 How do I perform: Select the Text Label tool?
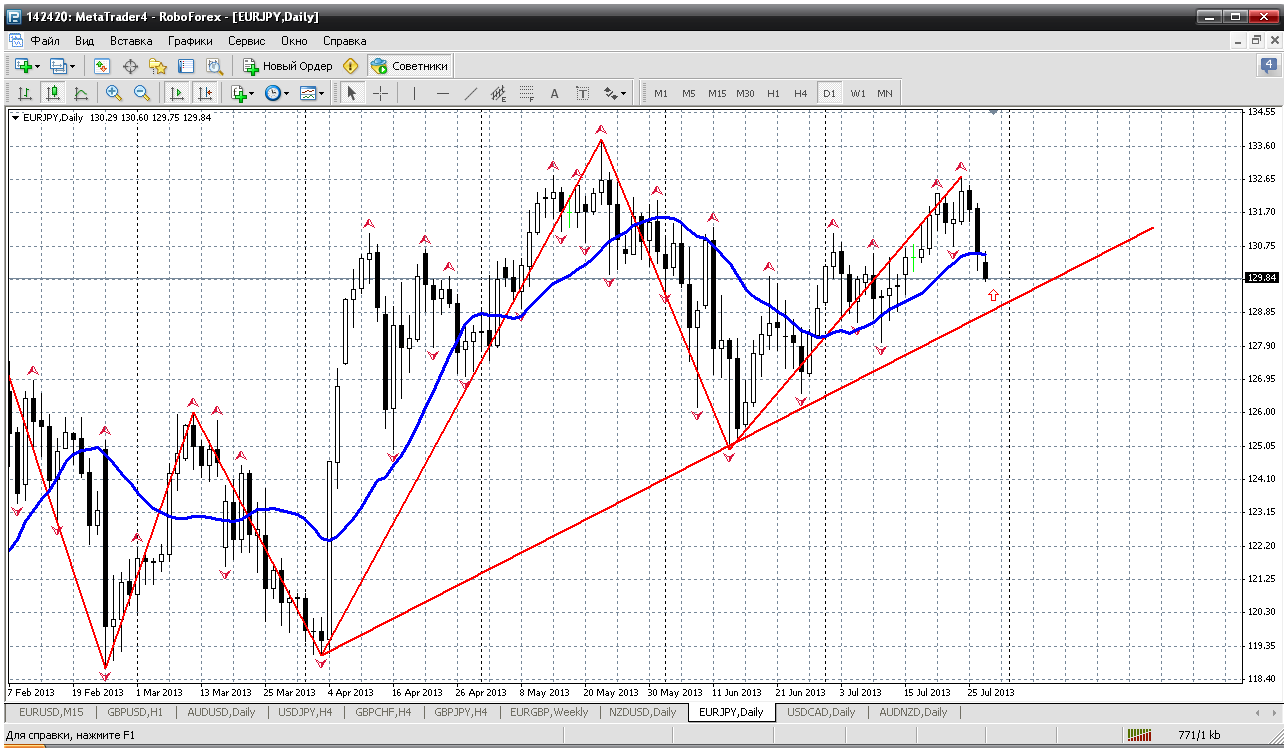(583, 93)
